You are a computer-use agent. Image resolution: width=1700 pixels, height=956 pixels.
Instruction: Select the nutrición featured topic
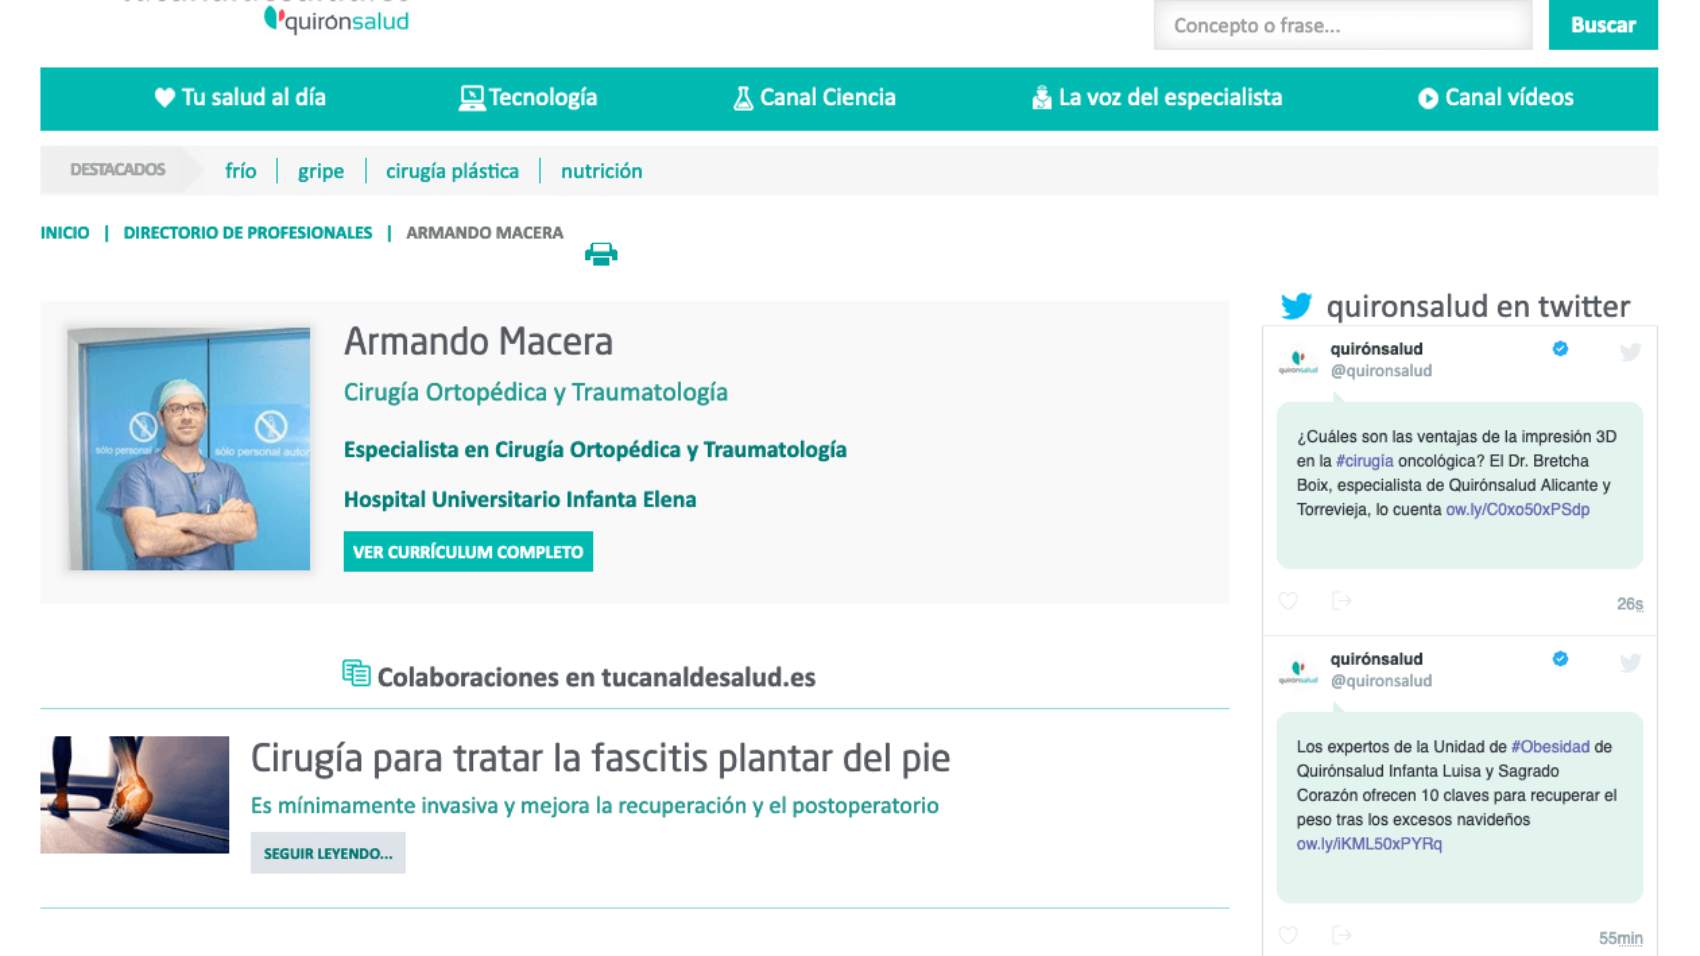[602, 171]
